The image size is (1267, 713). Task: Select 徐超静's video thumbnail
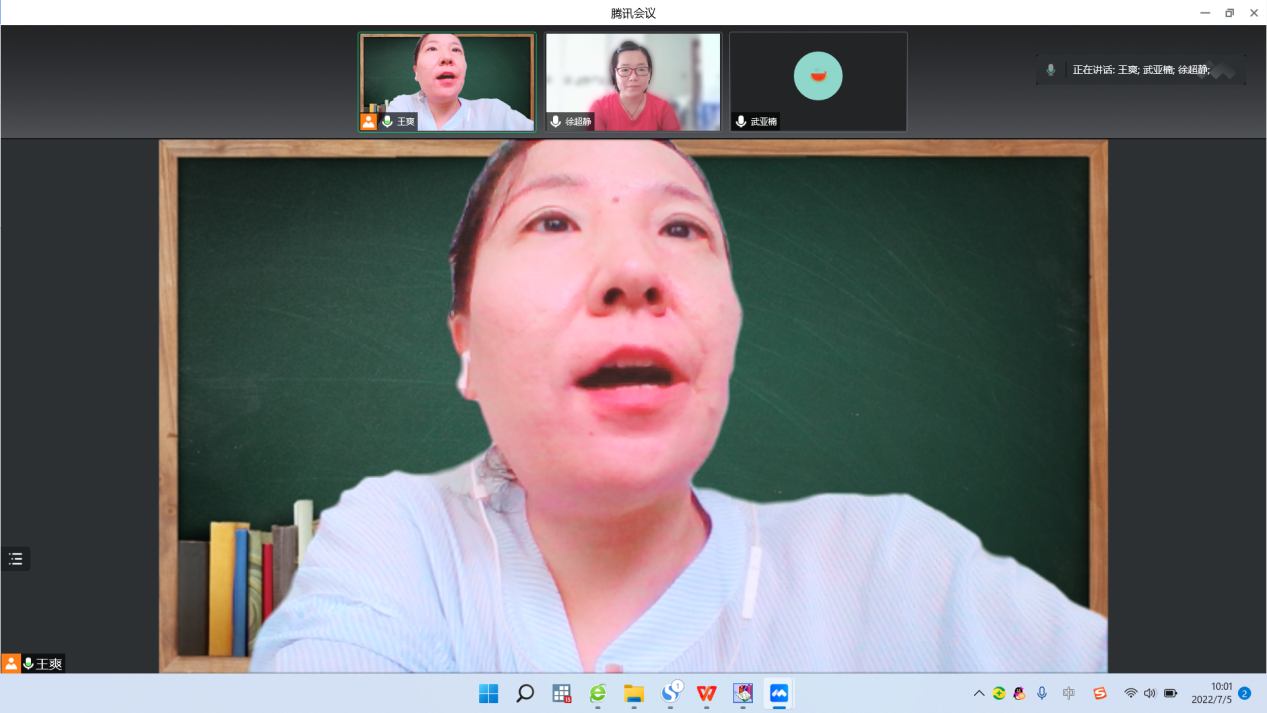[632, 80]
